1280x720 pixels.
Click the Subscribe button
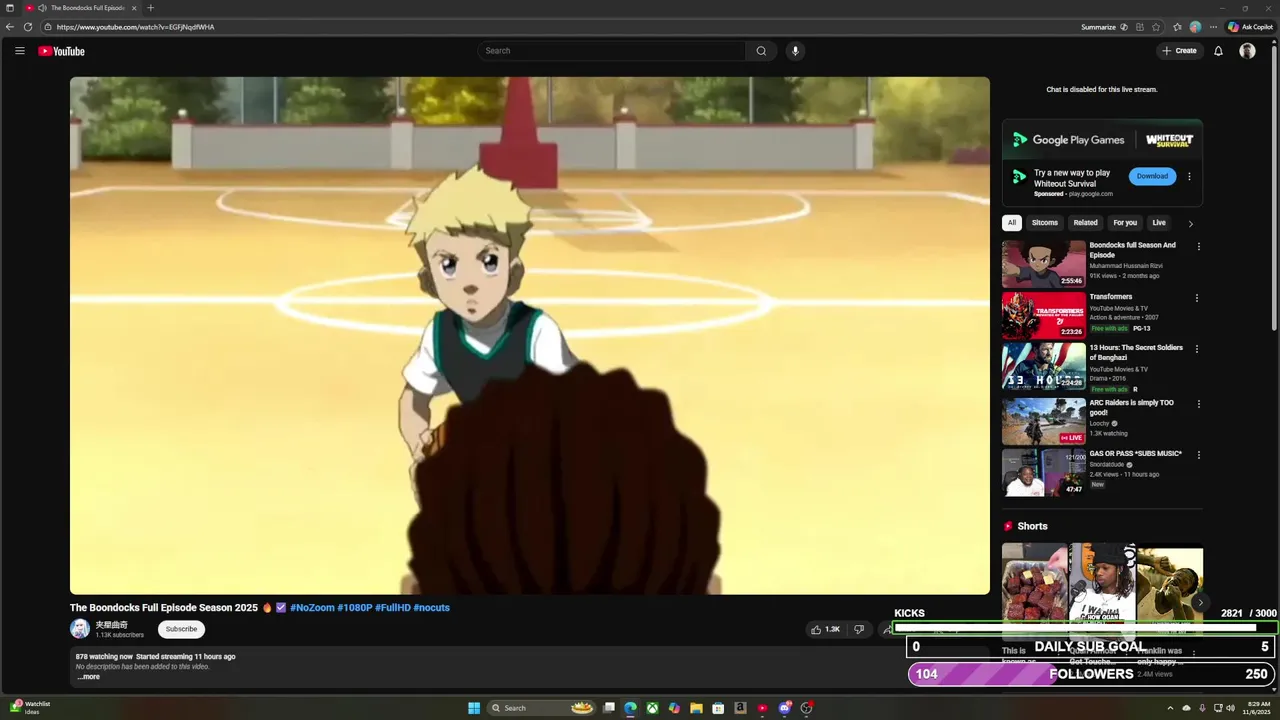[181, 629]
